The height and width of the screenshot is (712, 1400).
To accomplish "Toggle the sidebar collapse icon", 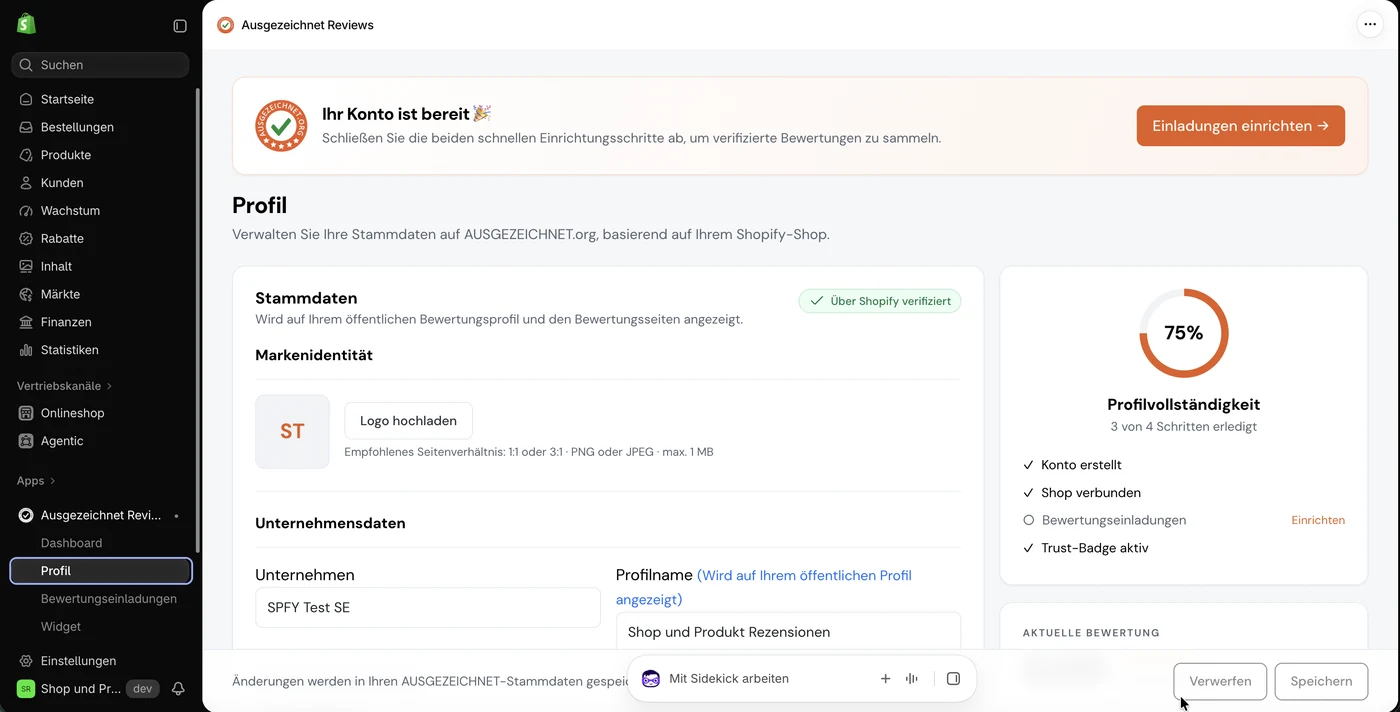I will 180,26.
